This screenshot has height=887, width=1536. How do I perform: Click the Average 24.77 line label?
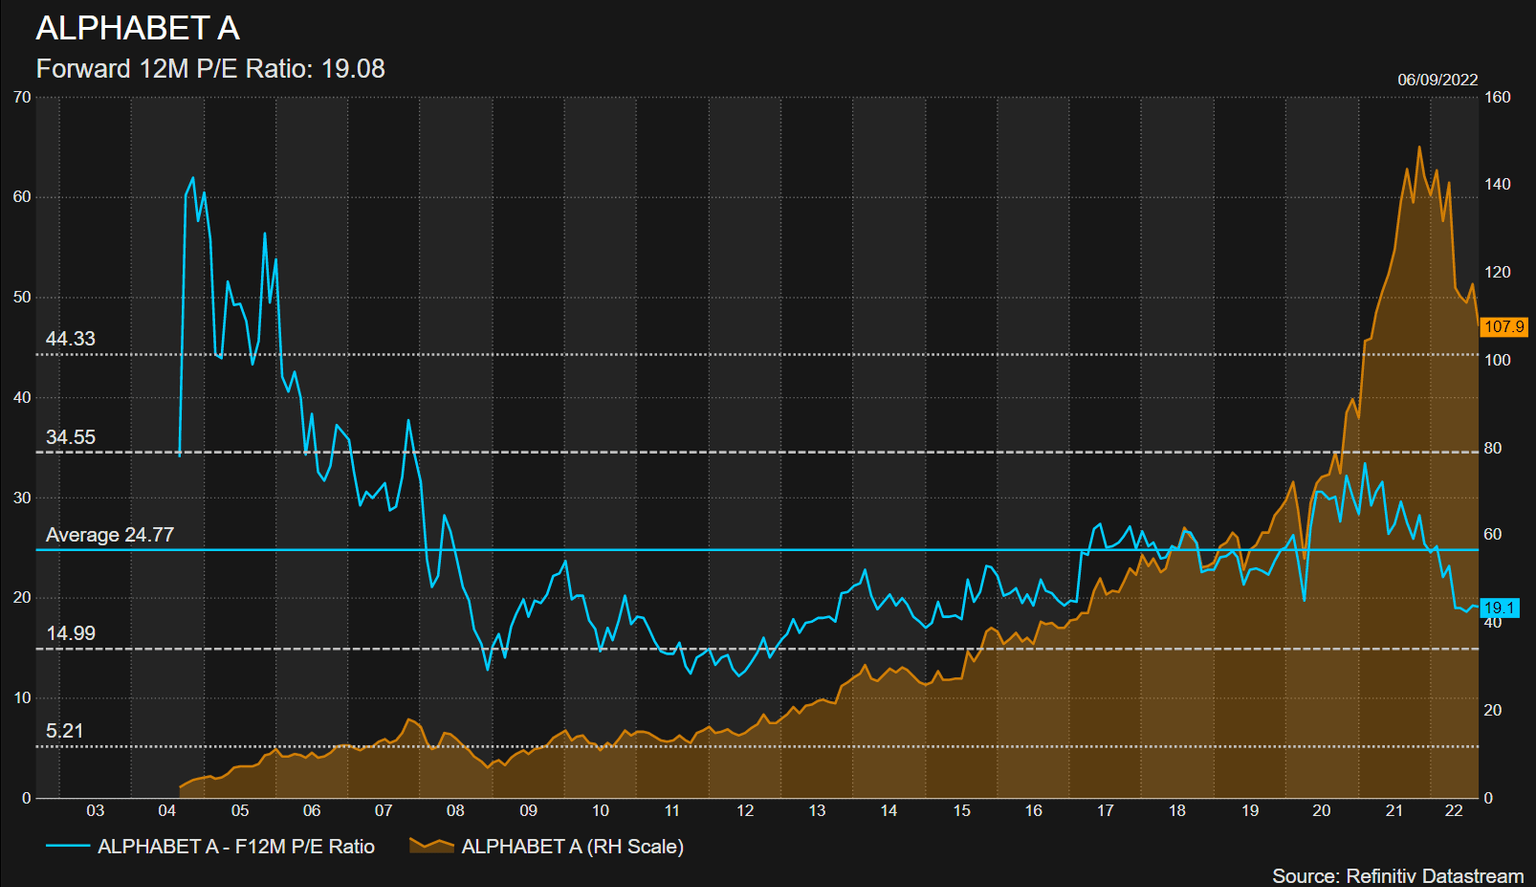110,535
